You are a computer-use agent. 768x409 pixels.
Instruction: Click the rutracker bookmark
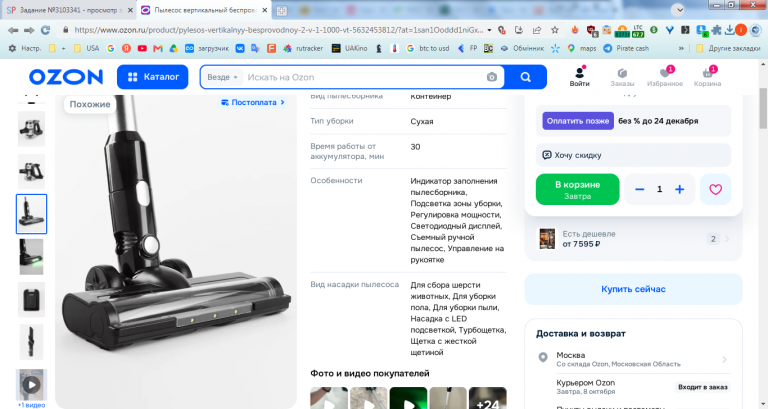(x=303, y=48)
